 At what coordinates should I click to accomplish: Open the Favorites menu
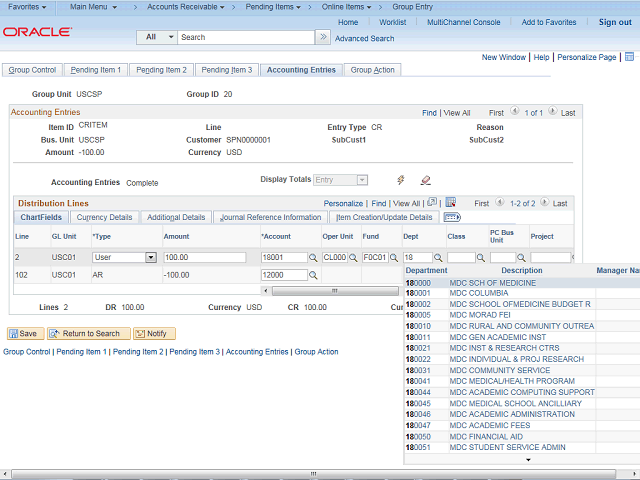click(x=27, y=7)
